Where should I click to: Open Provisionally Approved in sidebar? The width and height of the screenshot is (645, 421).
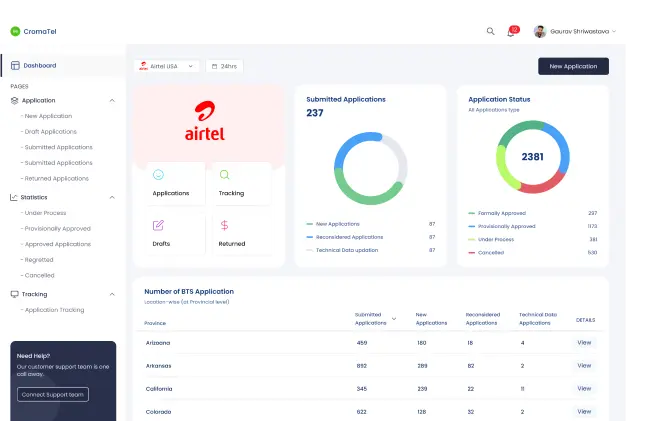pos(58,229)
